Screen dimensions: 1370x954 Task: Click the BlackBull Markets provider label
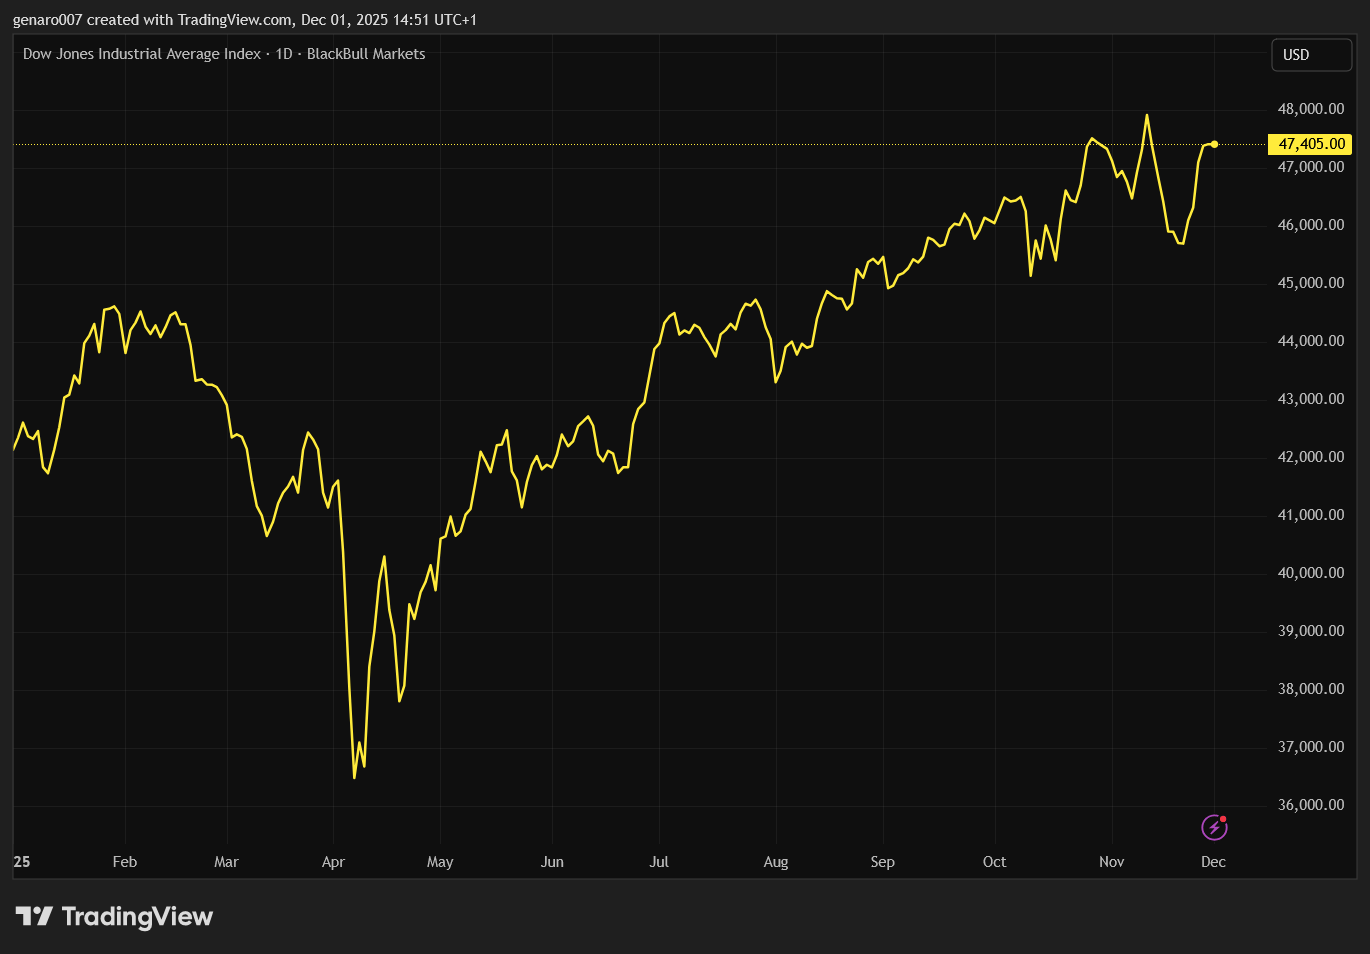pos(366,54)
